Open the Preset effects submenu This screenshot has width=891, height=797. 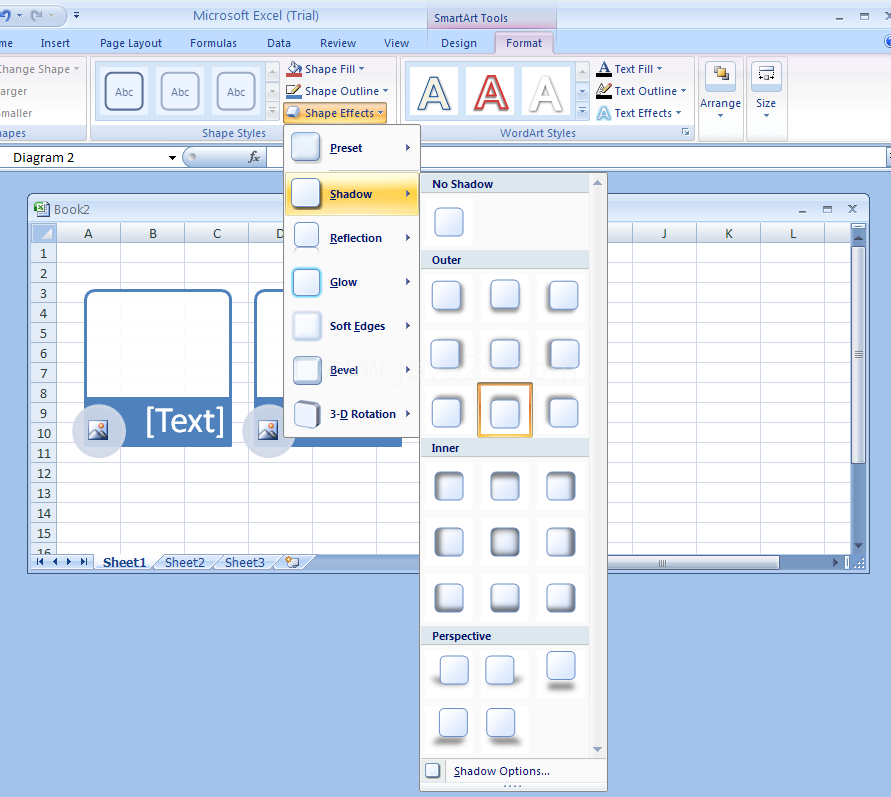pos(352,148)
